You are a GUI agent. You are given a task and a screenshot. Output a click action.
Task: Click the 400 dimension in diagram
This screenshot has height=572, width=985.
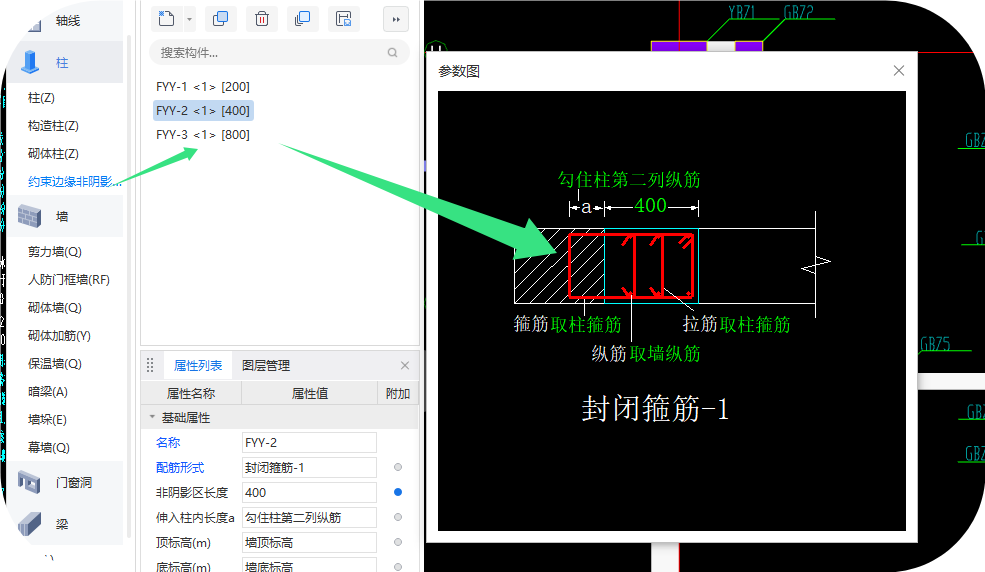pyautogui.click(x=650, y=205)
